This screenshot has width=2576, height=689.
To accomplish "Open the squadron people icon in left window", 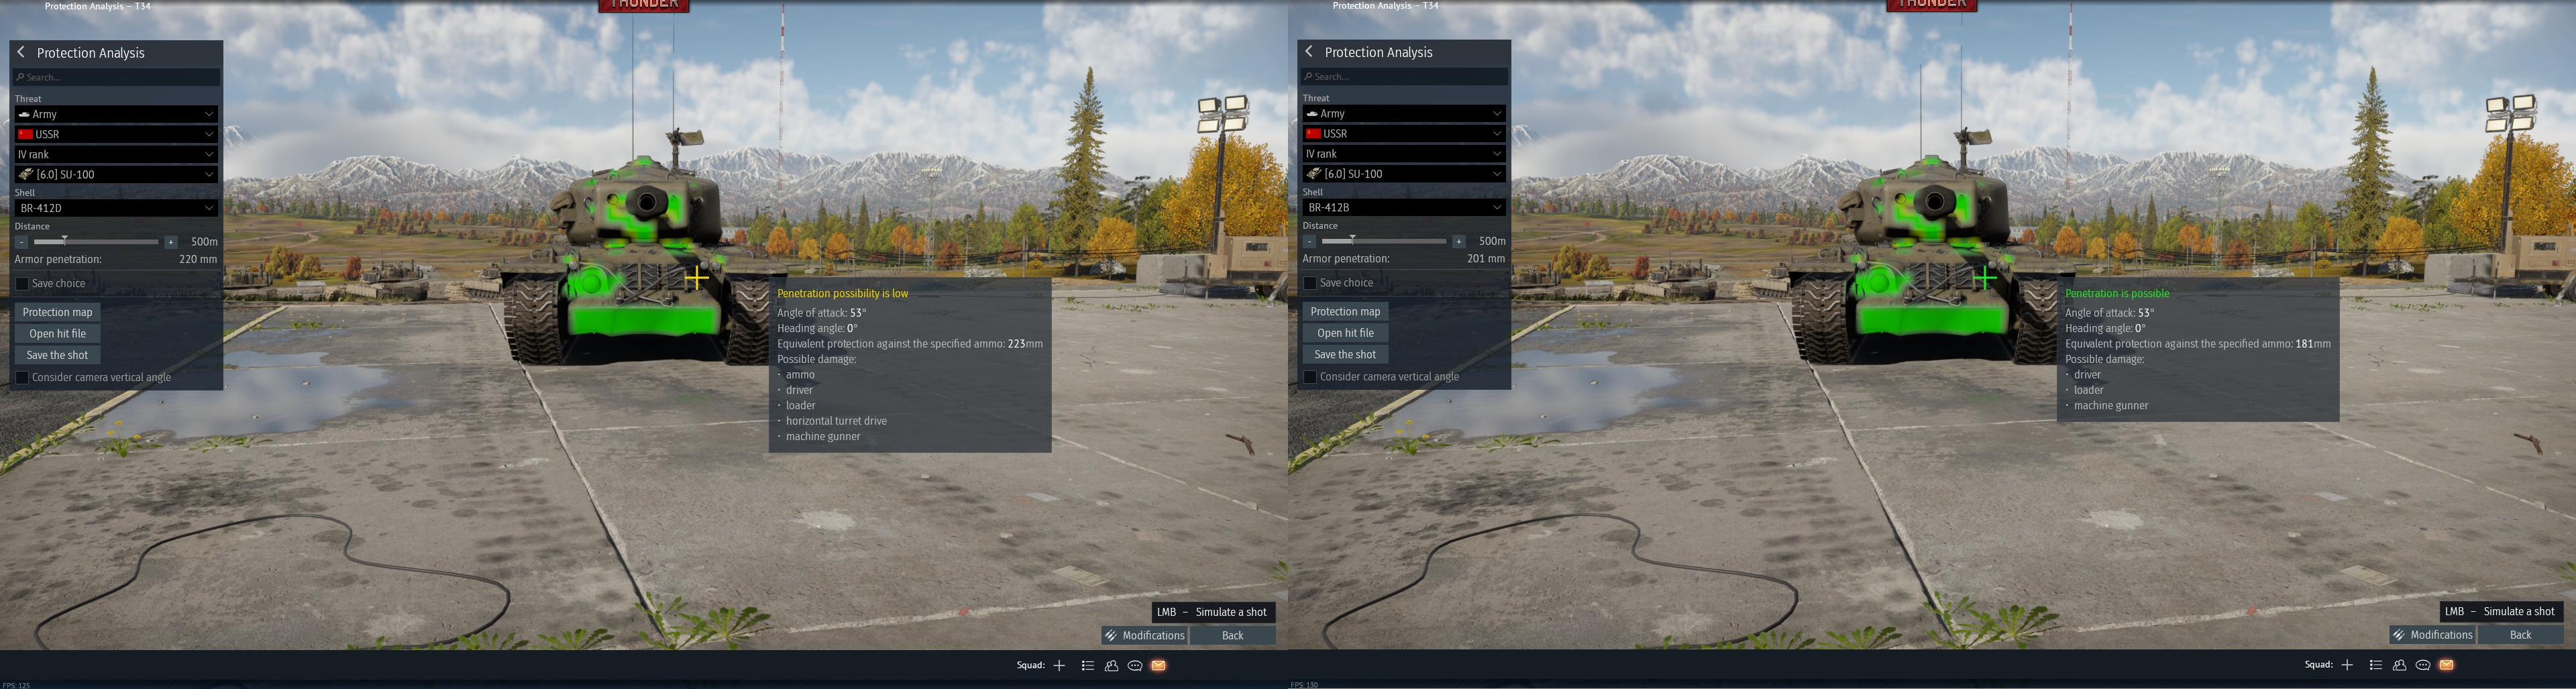I will click(1111, 665).
